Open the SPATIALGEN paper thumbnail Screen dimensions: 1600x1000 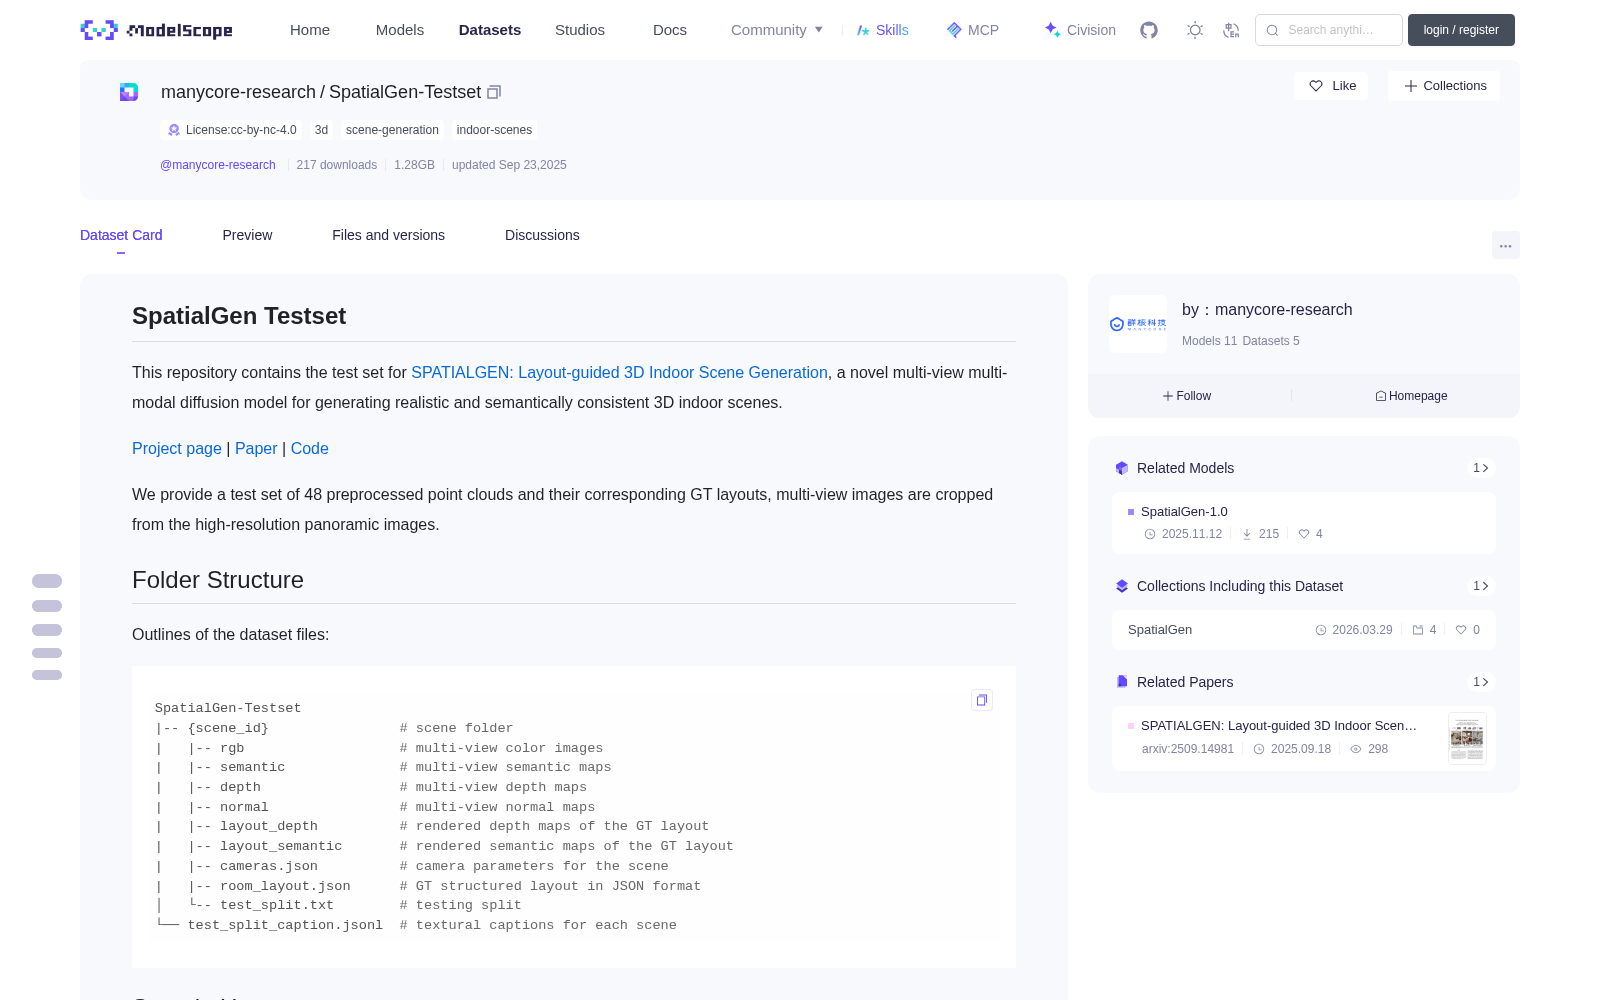1467,738
